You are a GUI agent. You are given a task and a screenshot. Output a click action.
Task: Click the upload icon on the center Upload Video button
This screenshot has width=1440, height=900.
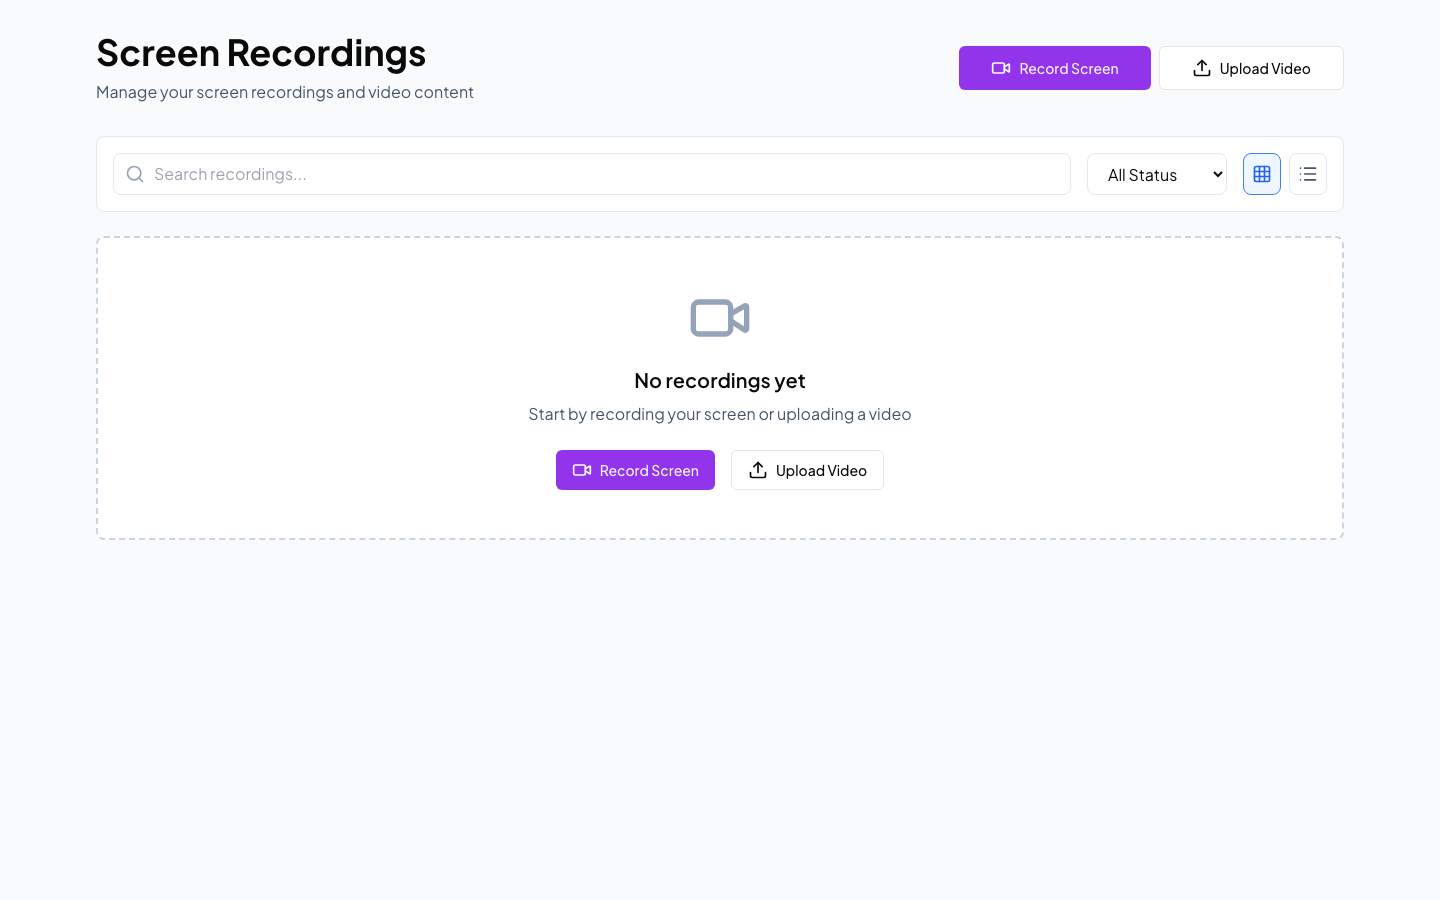757,470
